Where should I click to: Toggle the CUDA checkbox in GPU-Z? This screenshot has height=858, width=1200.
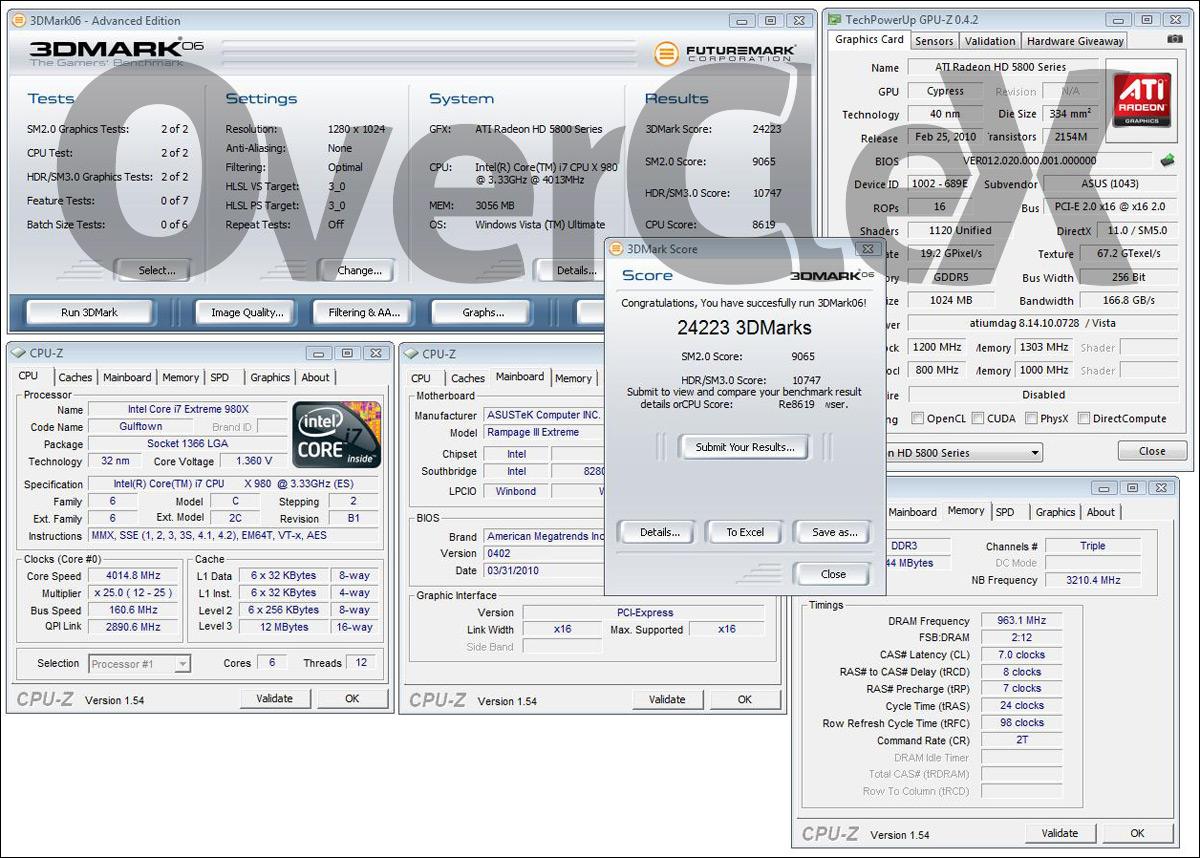coord(978,419)
